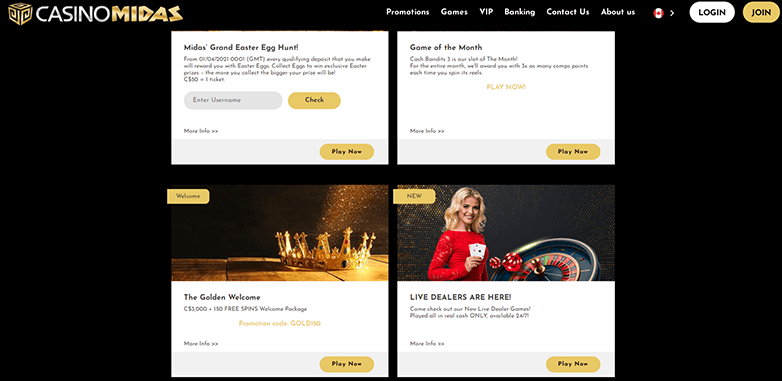Viewport: 782px width, 381px height.
Task: Click PLAY NOW! link in Game of the Month
Action: point(506,87)
